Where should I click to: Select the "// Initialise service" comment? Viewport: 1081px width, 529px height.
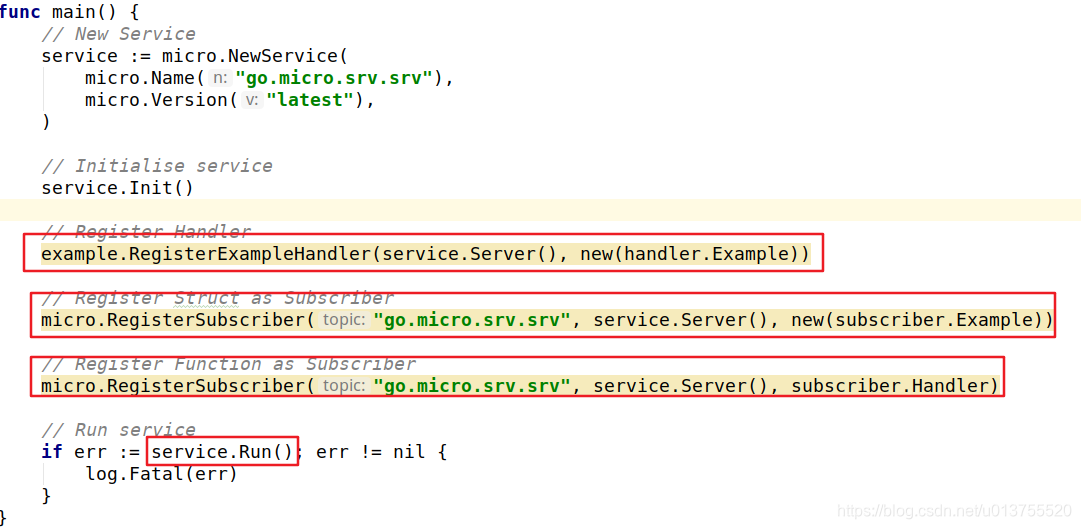click(x=156, y=166)
